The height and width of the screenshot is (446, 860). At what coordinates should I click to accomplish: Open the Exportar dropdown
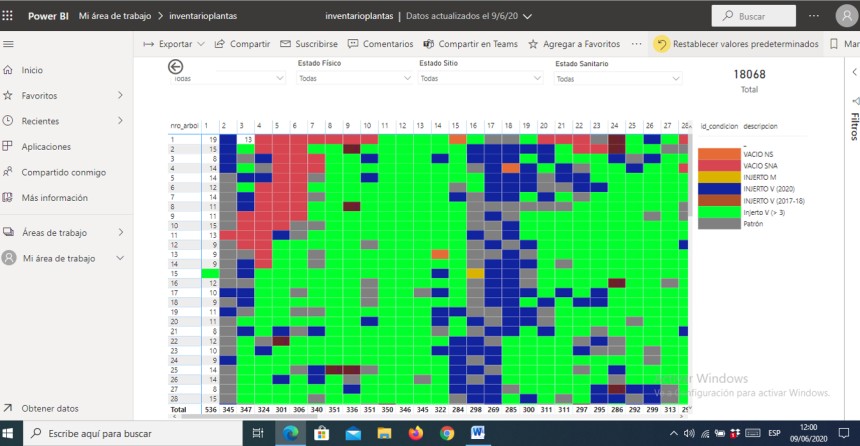173,44
